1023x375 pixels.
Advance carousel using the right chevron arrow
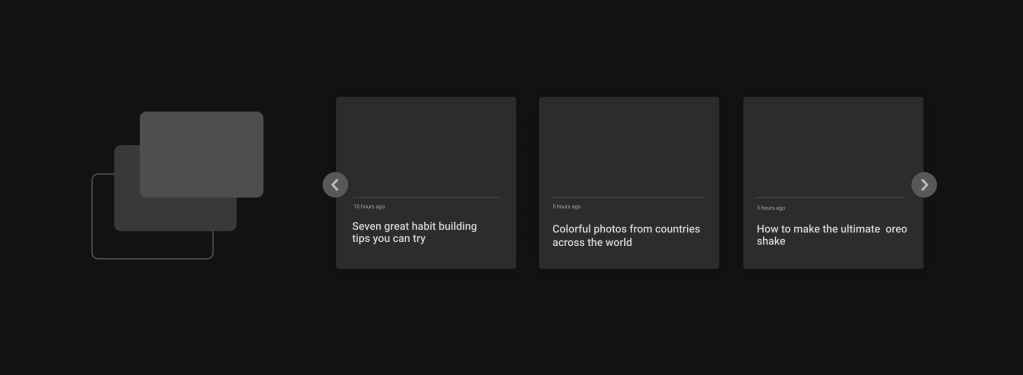[924, 185]
